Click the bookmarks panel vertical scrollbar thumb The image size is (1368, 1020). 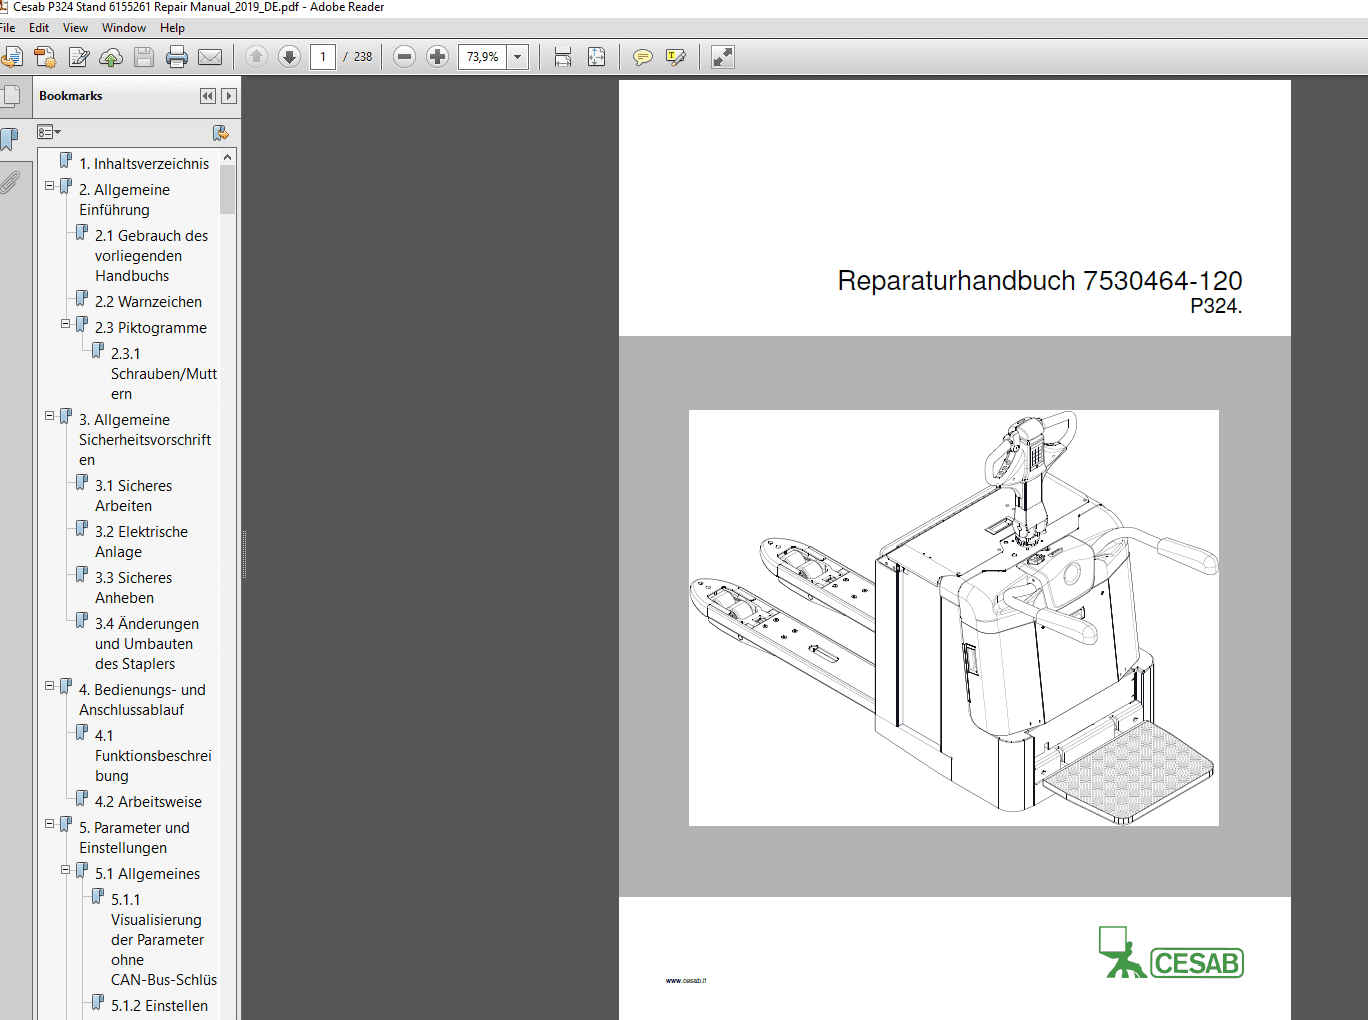(228, 190)
